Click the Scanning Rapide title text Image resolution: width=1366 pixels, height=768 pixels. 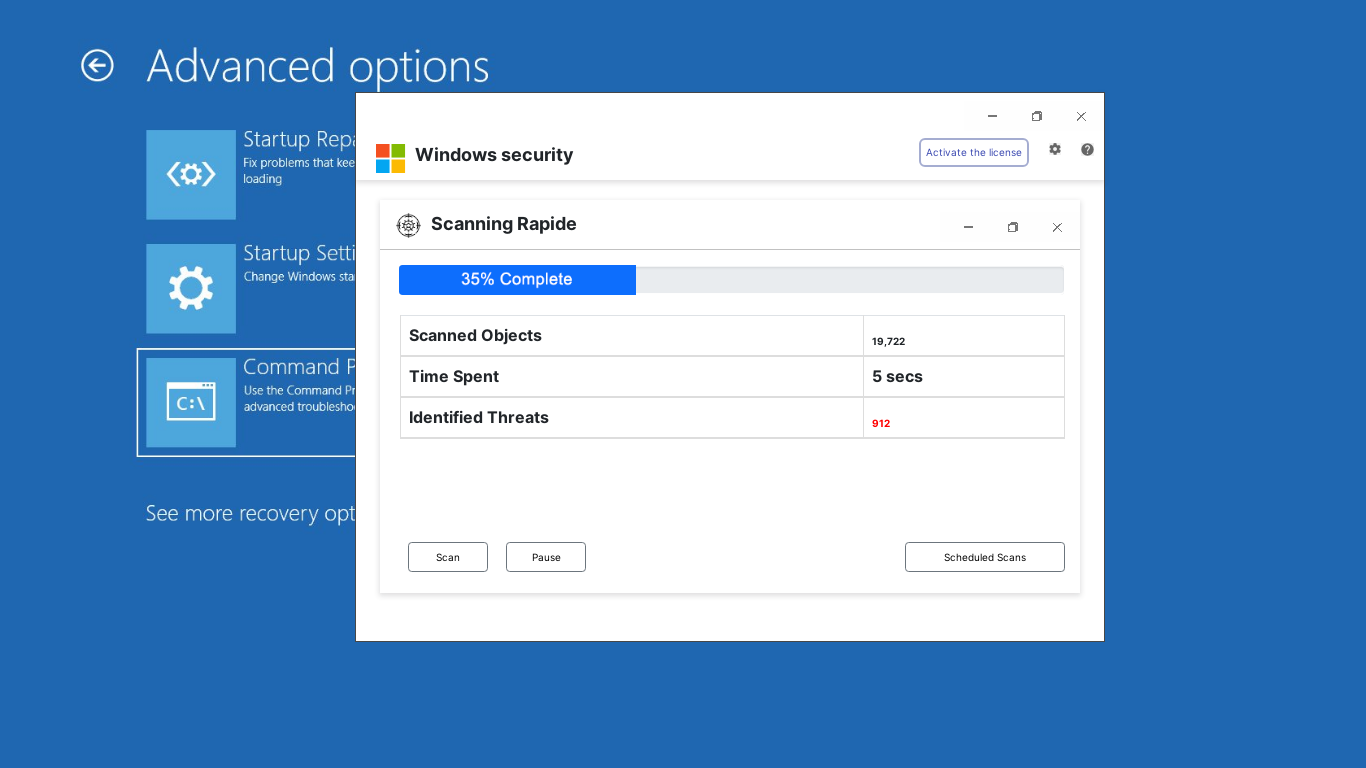click(504, 224)
